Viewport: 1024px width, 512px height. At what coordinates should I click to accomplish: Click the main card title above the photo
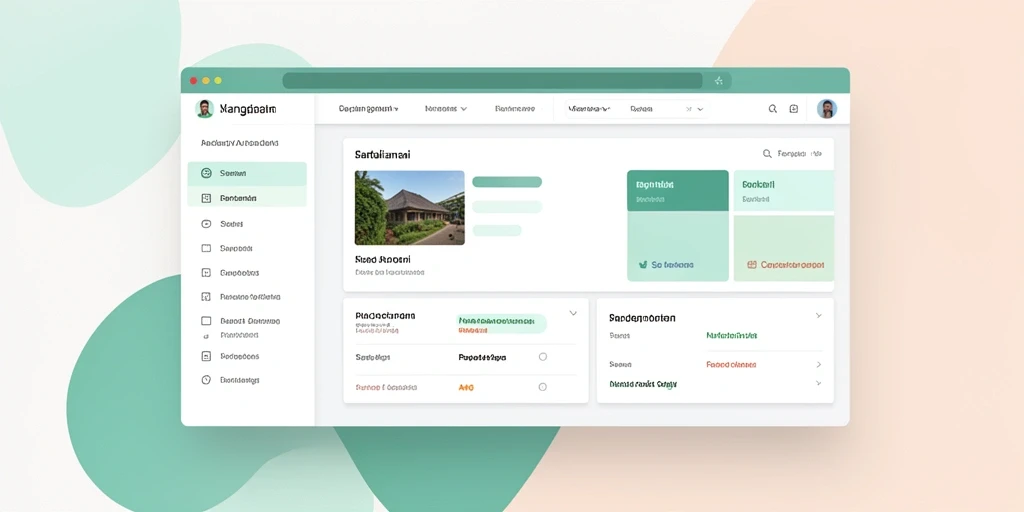(x=383, y=155)
